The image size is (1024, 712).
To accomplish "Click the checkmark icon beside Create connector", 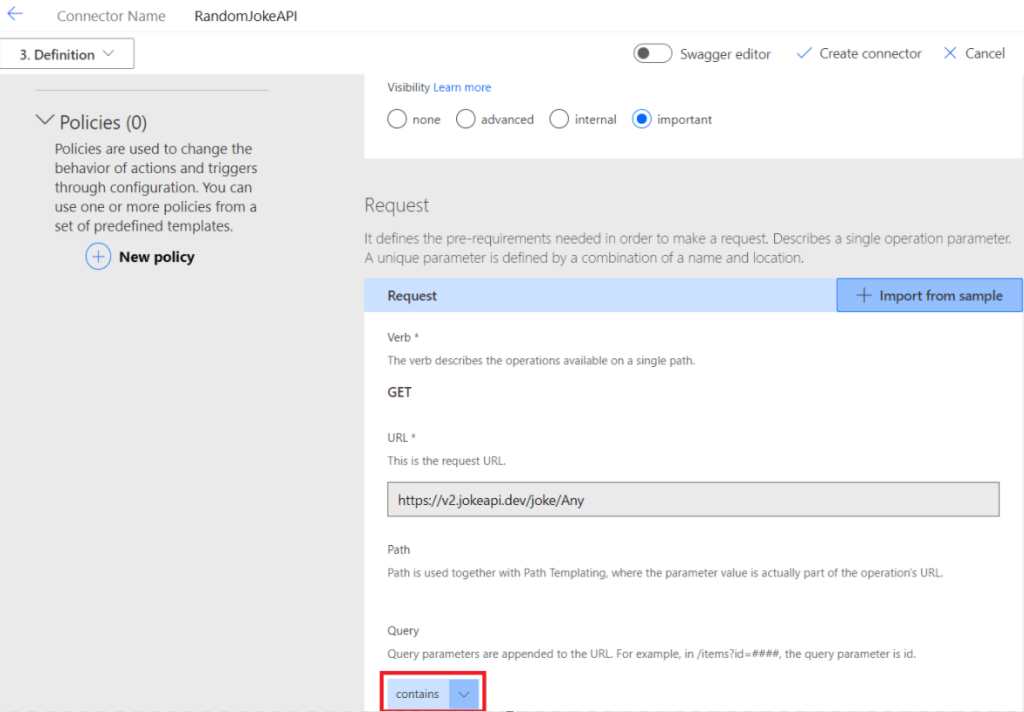I will pyautogui.click(x=804, y=54).
